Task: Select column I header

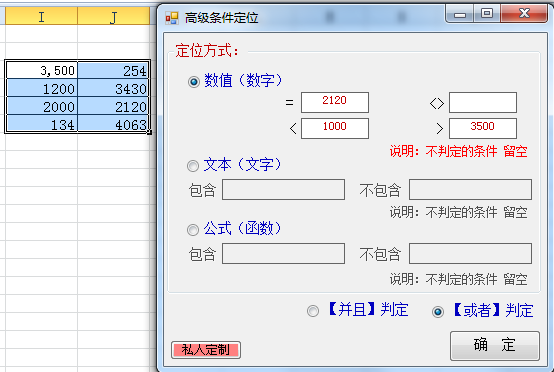Action: 41,16
